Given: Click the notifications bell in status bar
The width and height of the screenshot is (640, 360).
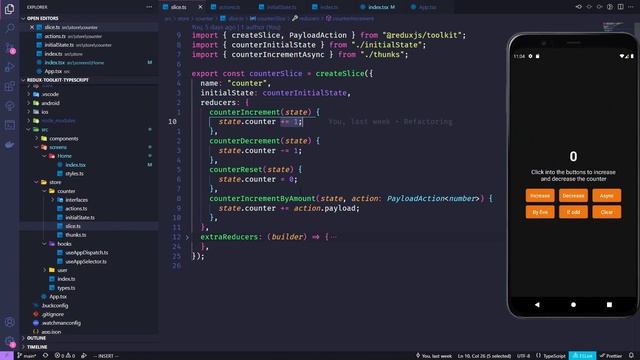Looking at the screenshot, I should [x=632, y=356].
